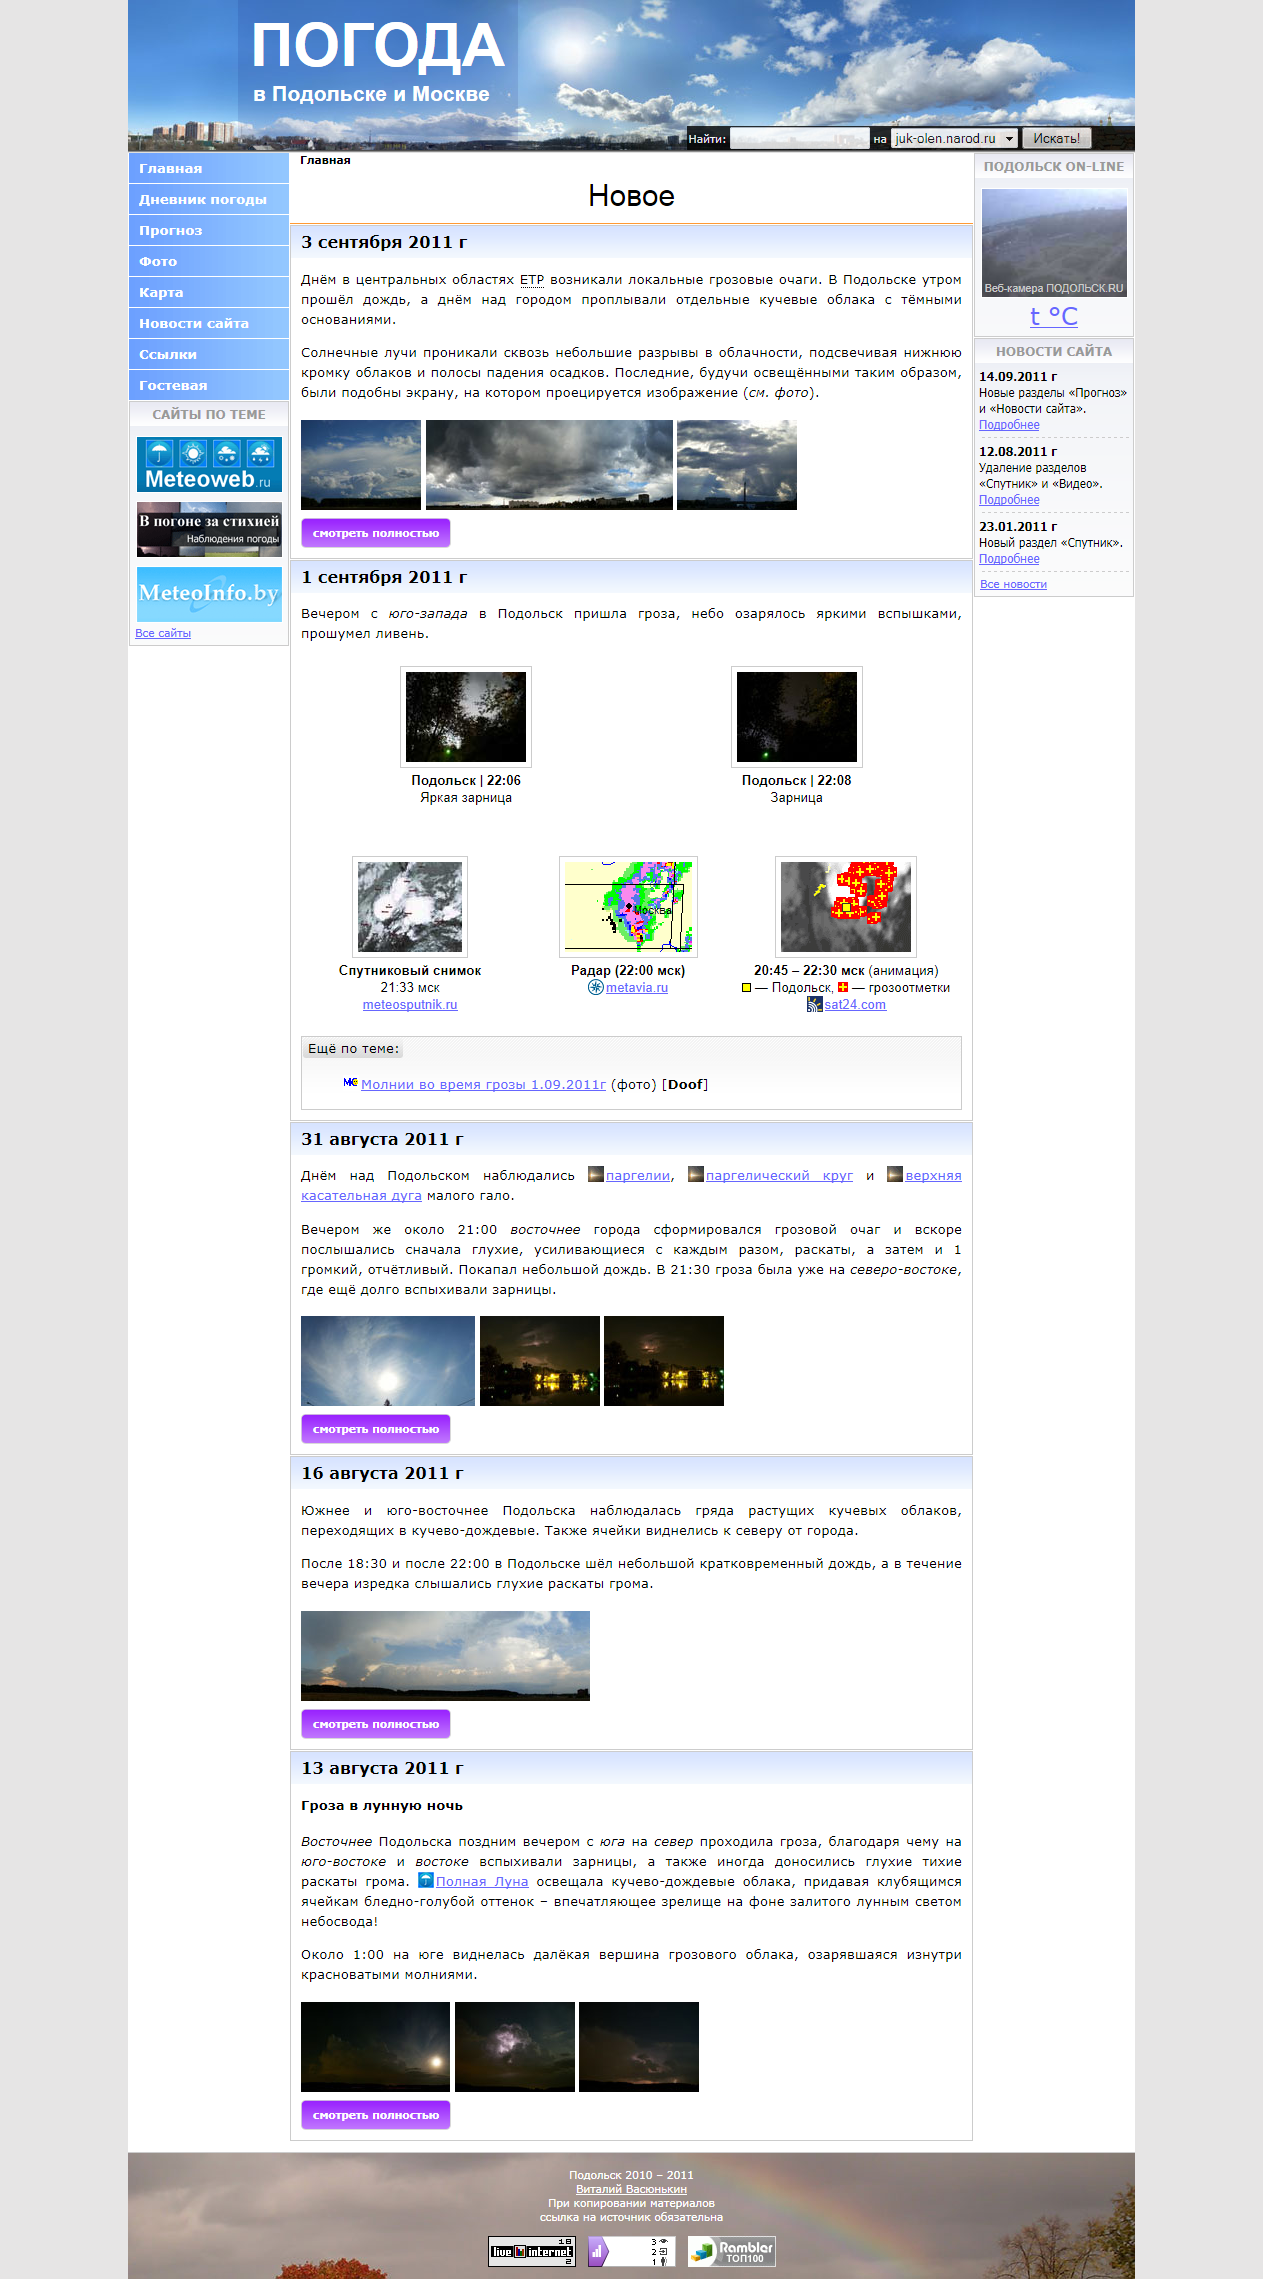Open the last dark-cloud photo of 13 августа

click(639, 2047)
